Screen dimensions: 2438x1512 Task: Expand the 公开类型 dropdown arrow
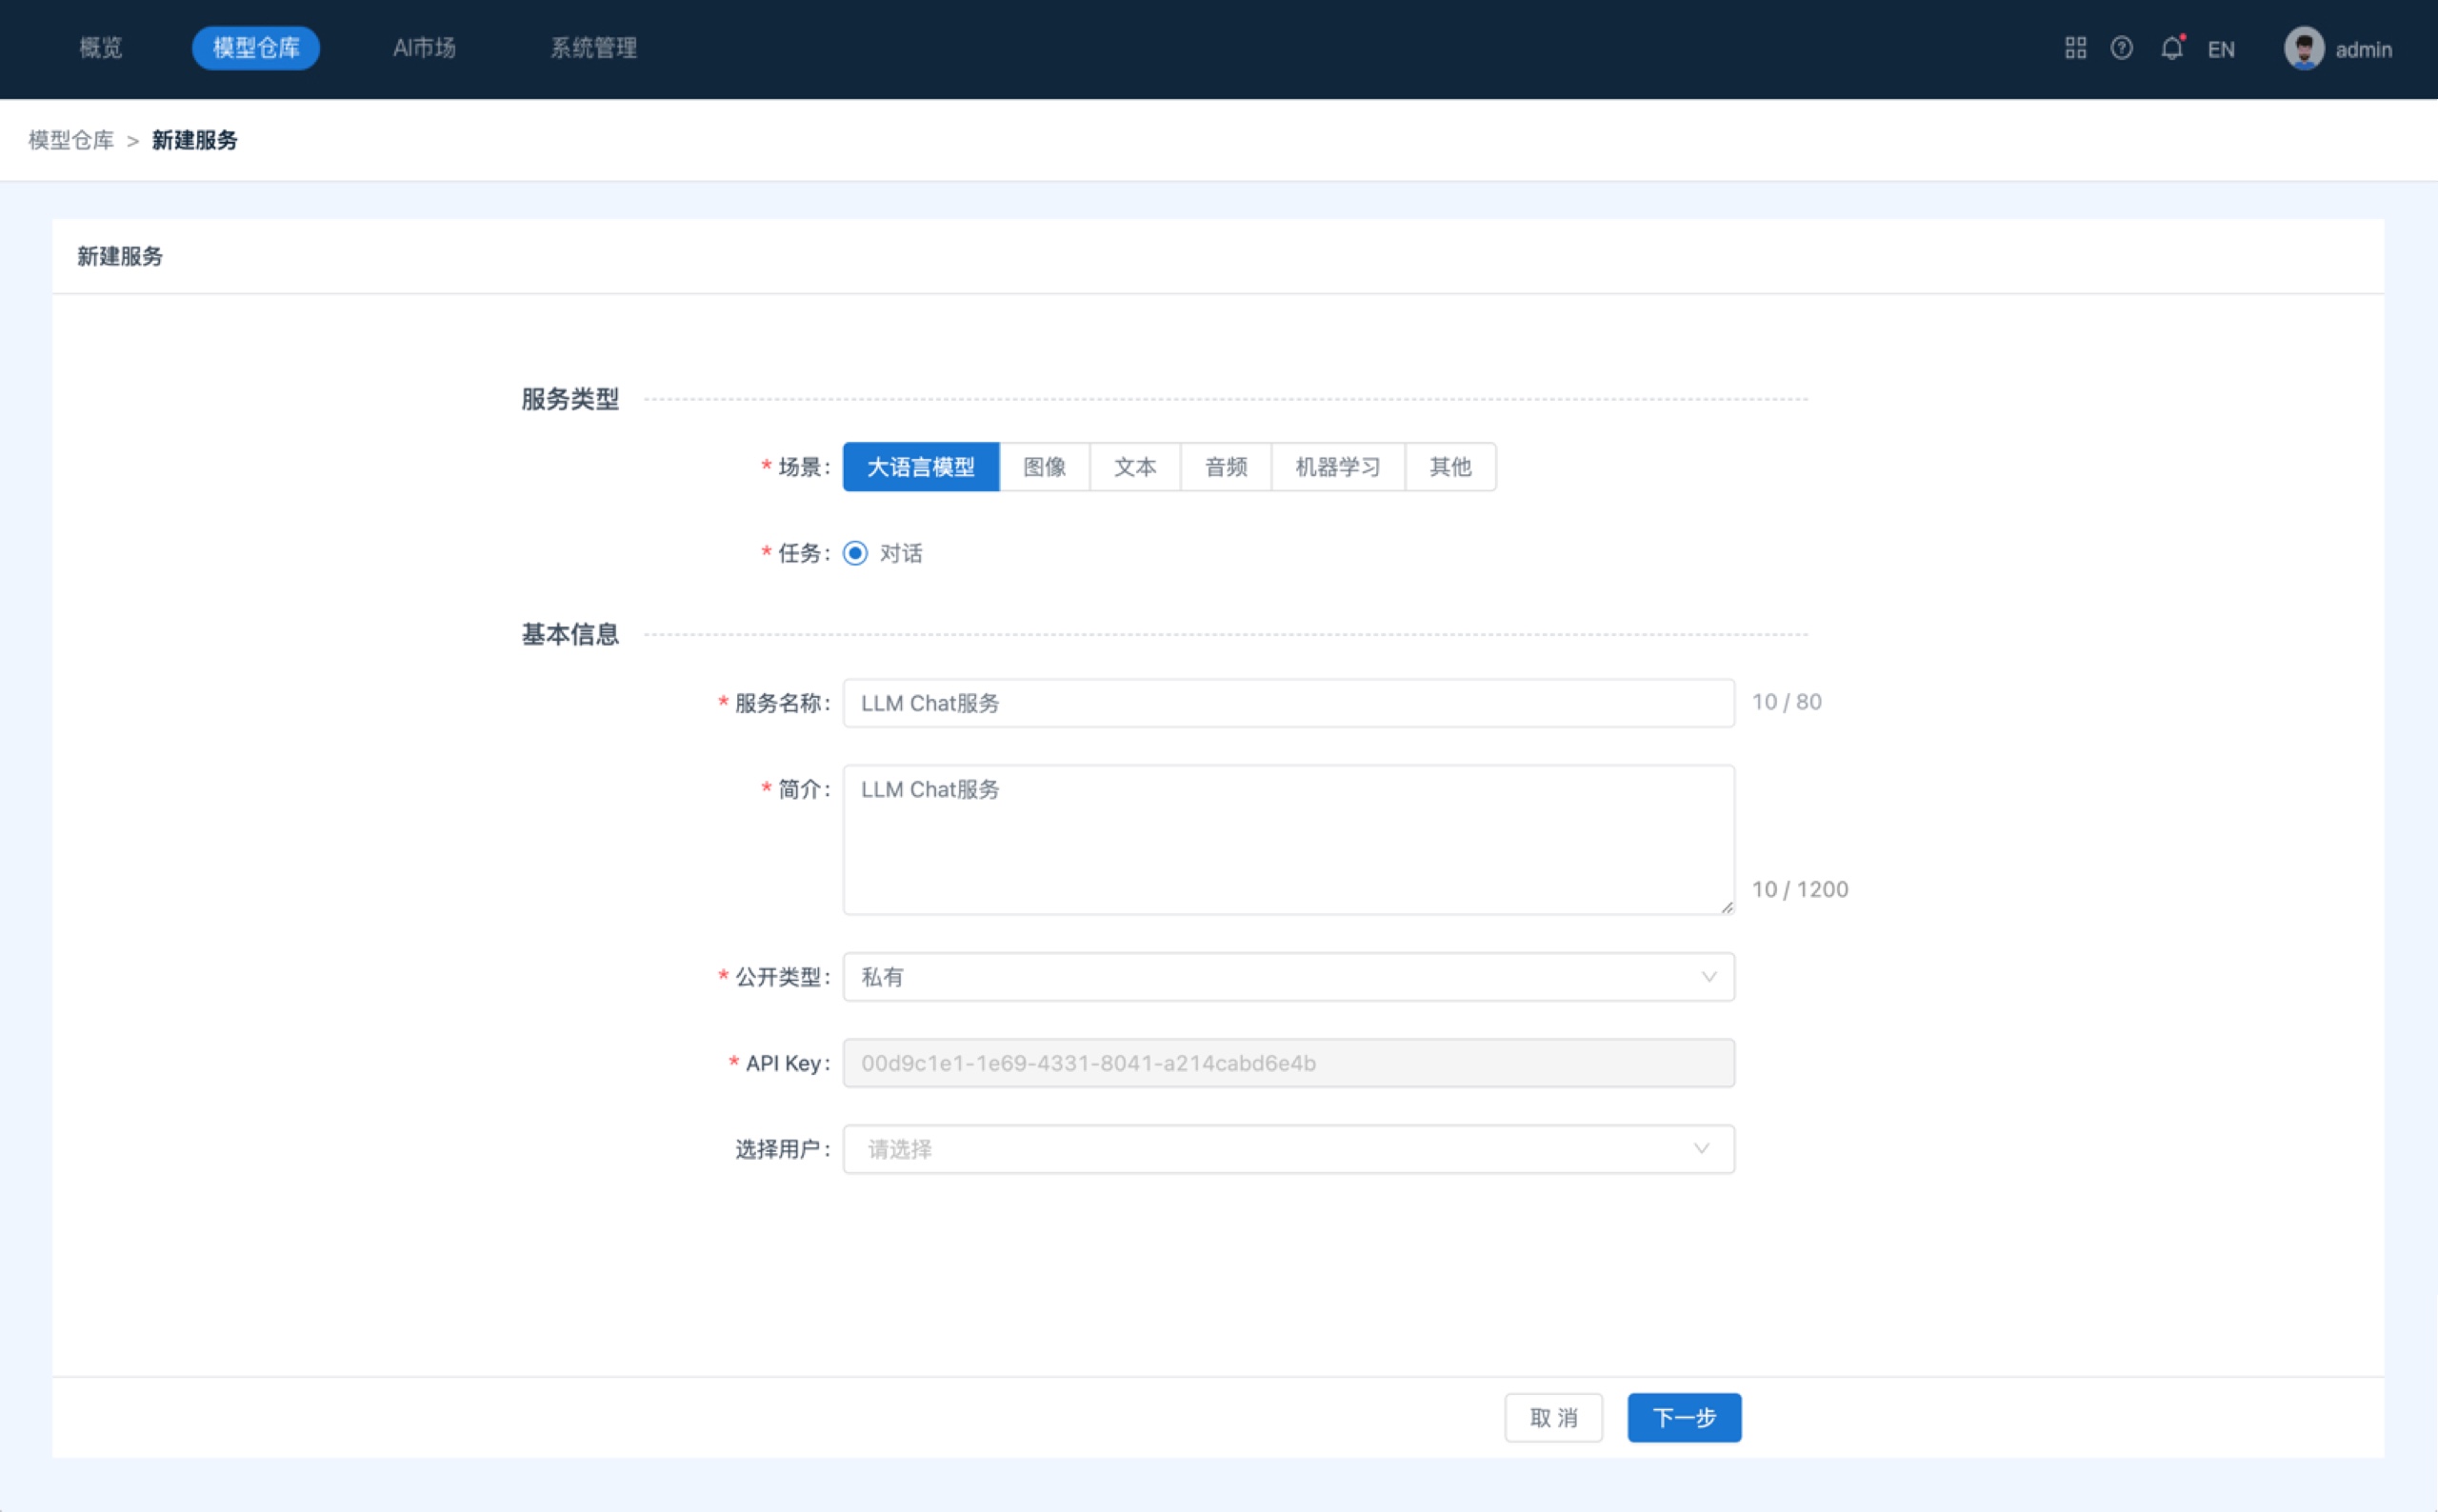[x=1708, y=977]
